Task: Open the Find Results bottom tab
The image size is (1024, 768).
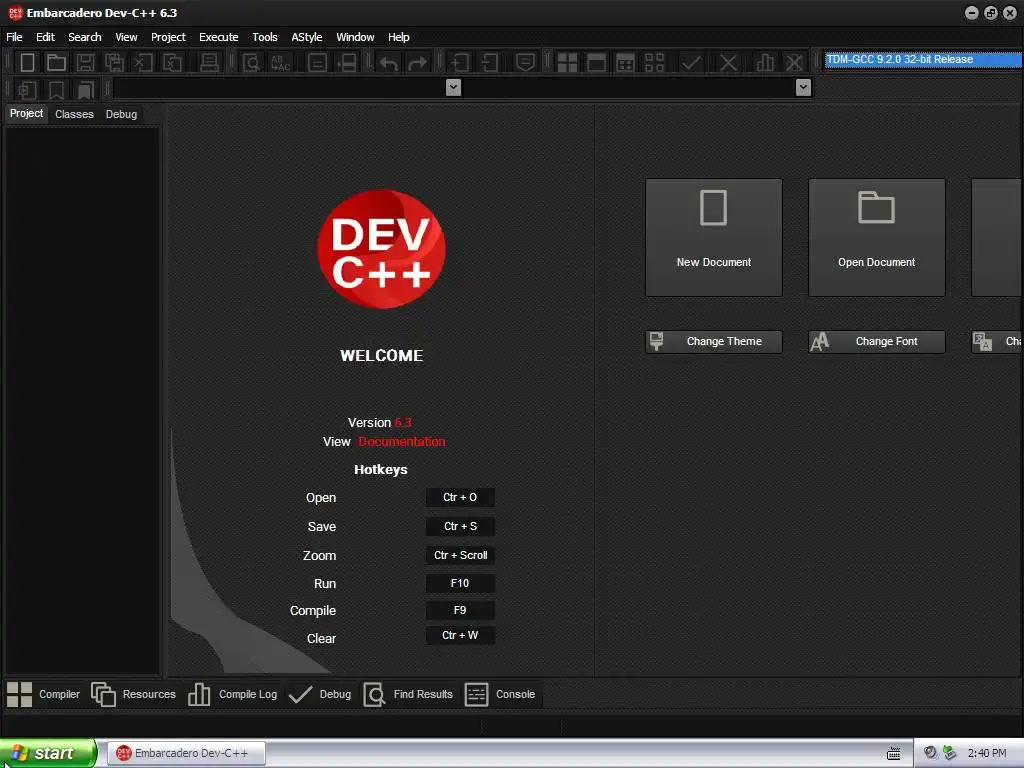Action: (408, 694)
